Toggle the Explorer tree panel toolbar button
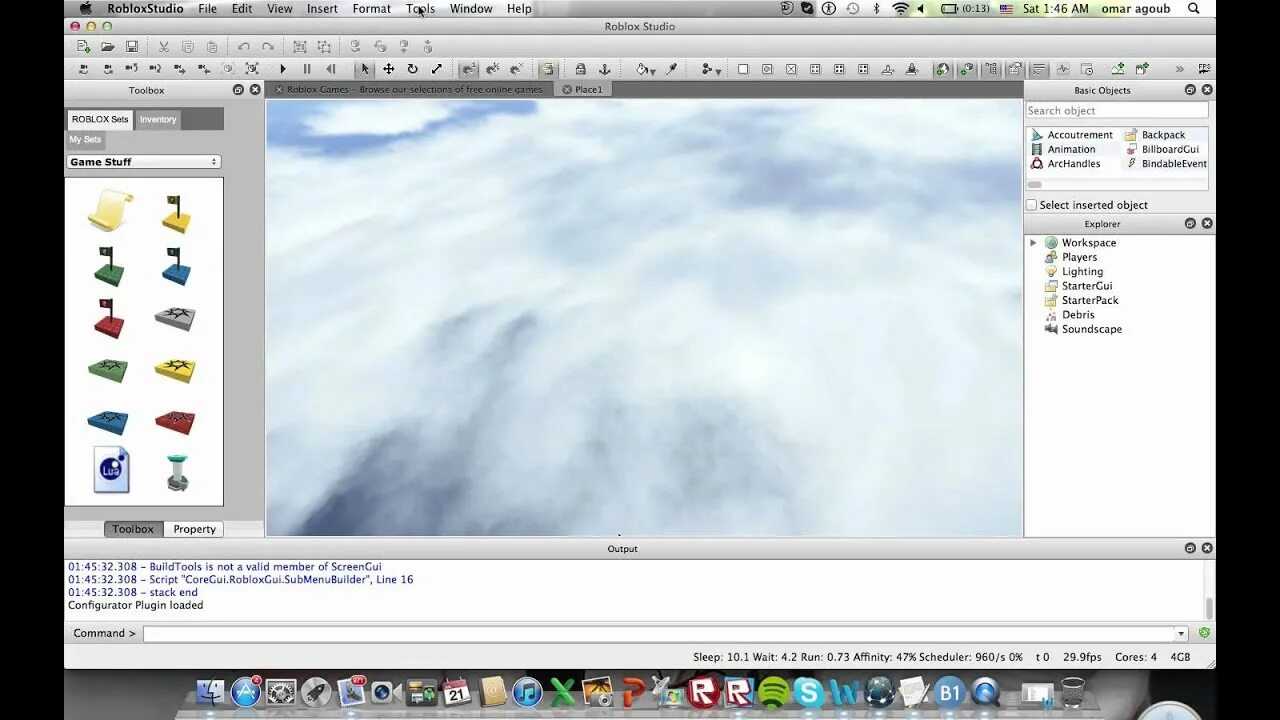This screenshot has width=1280, height=720. pos(991,69)
